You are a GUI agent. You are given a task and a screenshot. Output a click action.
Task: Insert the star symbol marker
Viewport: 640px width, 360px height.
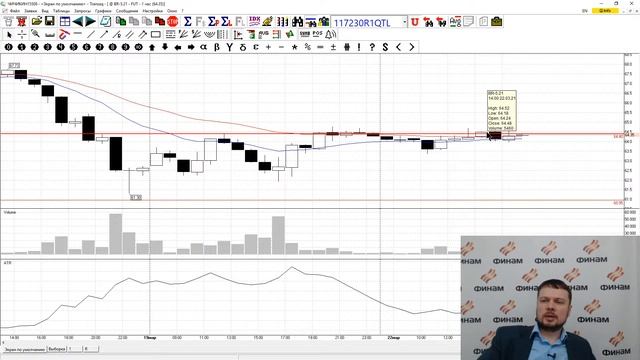tap(294, 47)
